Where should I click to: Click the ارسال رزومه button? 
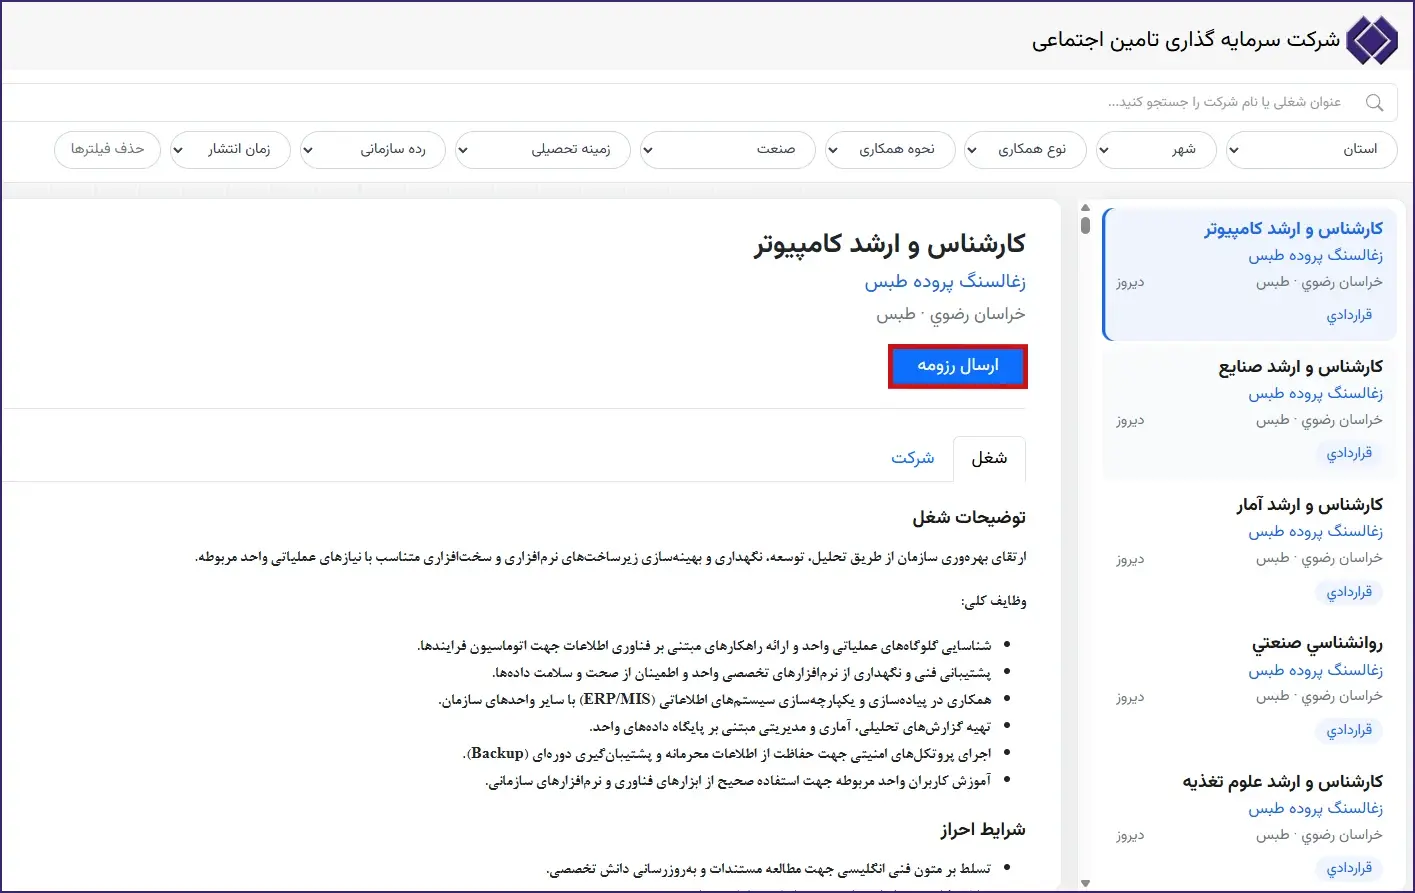[x=958, y=366]
